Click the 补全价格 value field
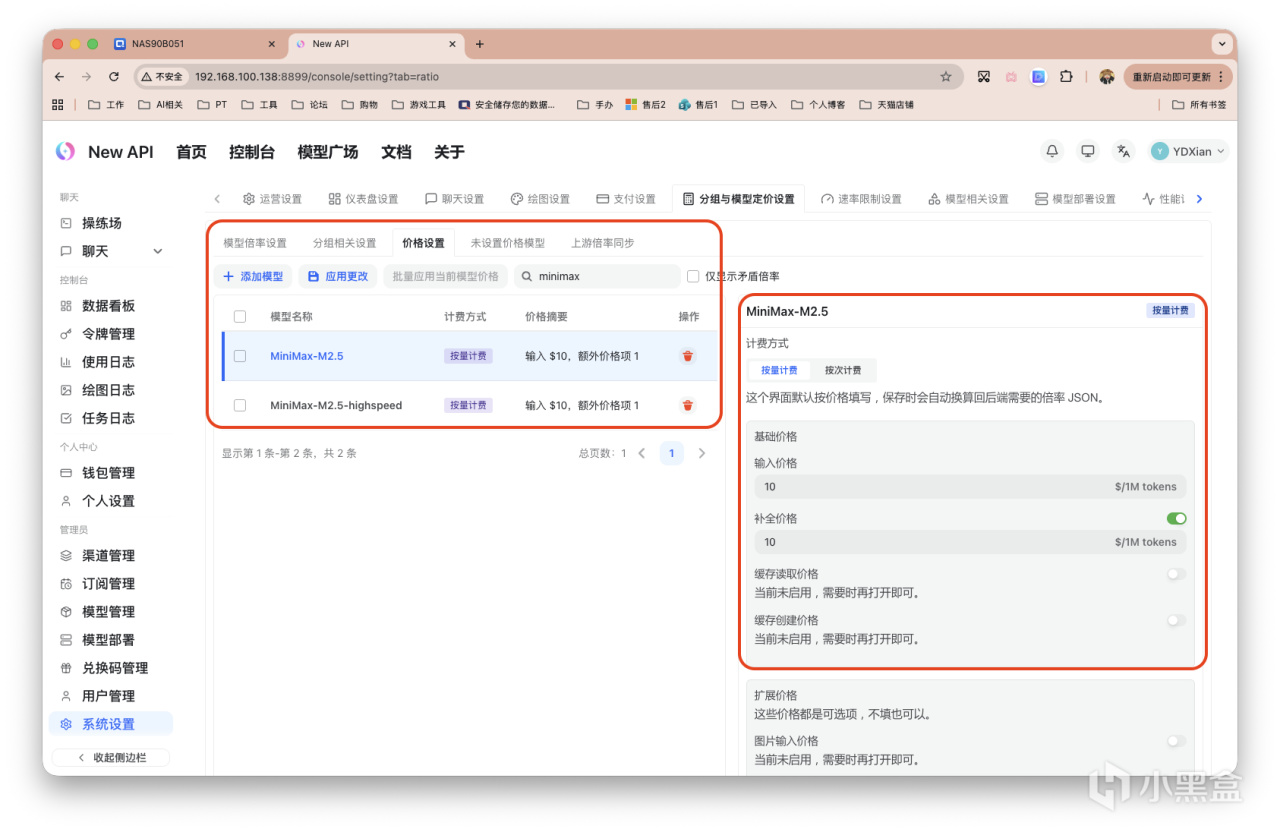1280x832 pixels. click(970, 542)
